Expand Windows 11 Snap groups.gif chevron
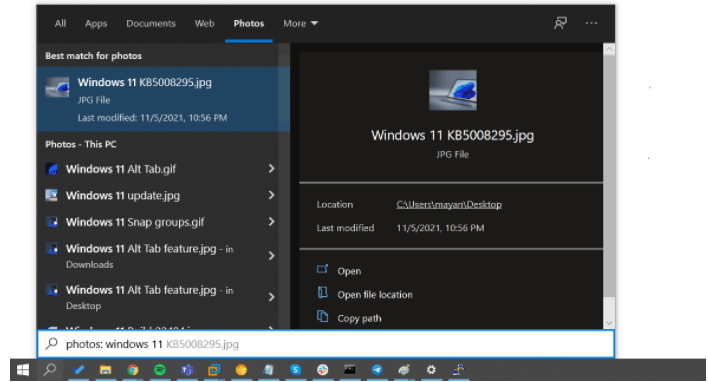 click(x=271, y=222)
